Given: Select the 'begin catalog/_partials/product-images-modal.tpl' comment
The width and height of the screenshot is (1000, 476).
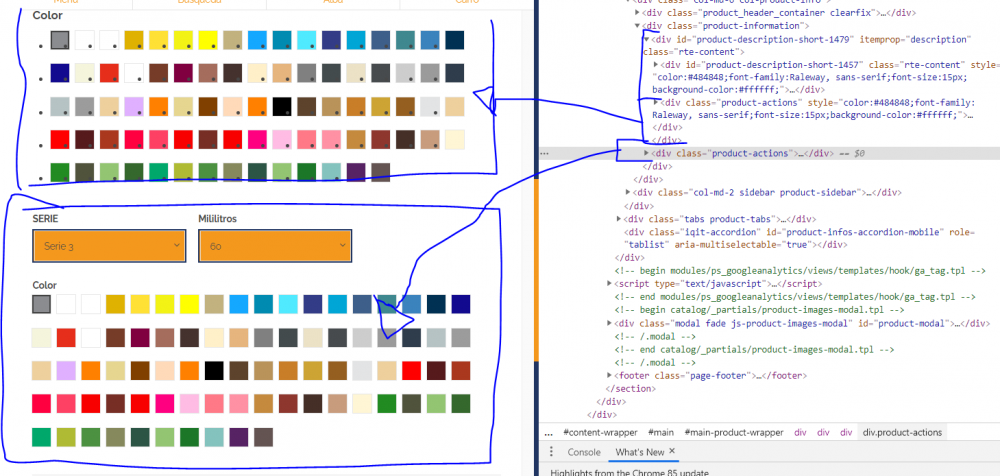Looking at the screenshot, I should pyautogui.click(x=759, y=309).
